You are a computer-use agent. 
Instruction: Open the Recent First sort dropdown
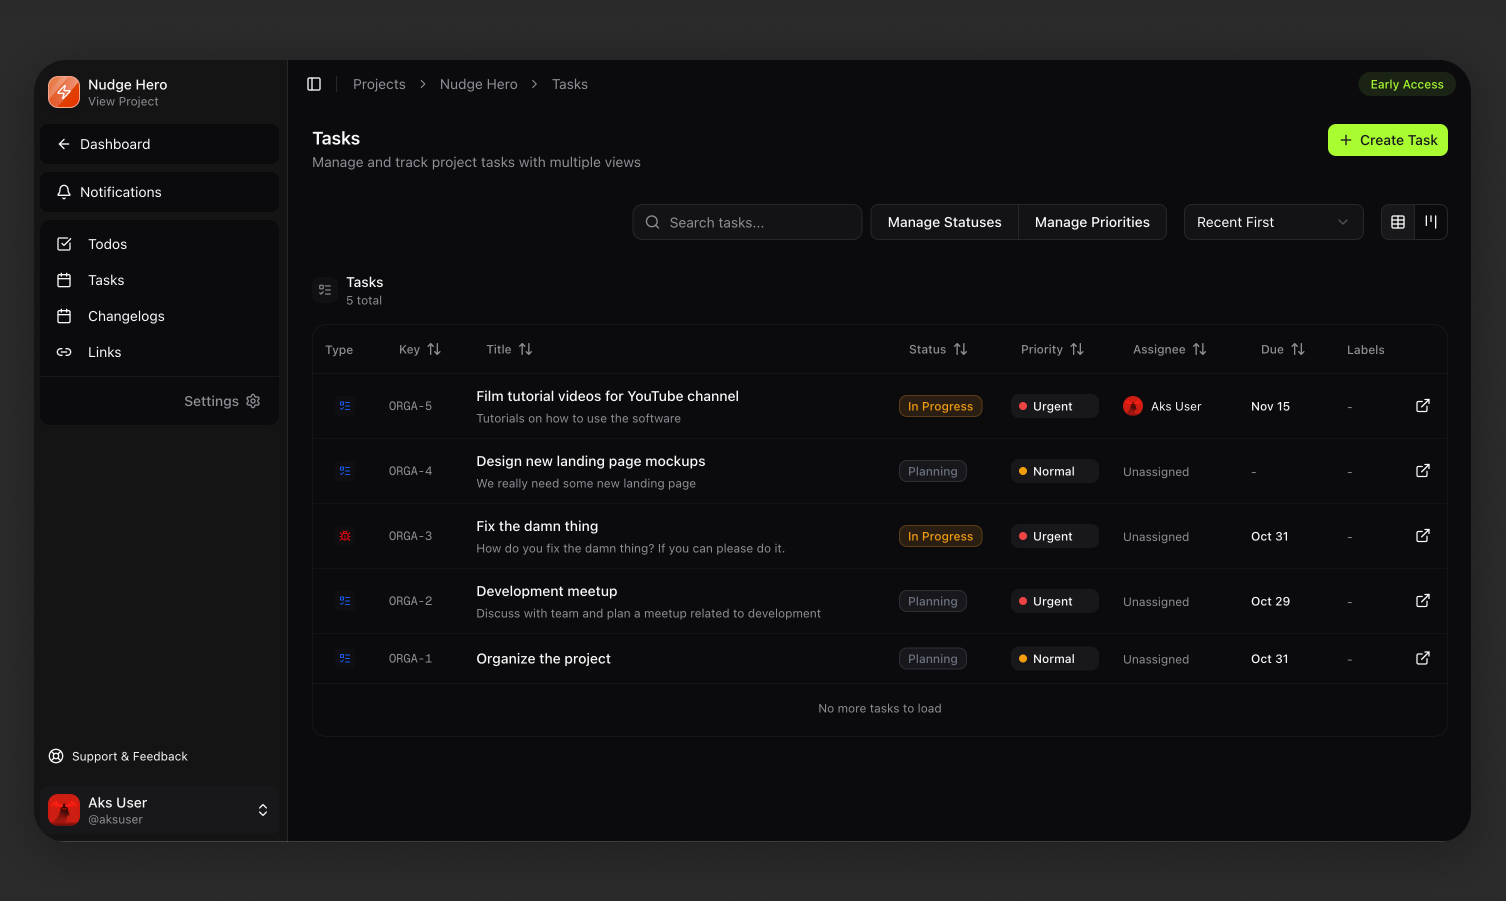point(1273,222)
